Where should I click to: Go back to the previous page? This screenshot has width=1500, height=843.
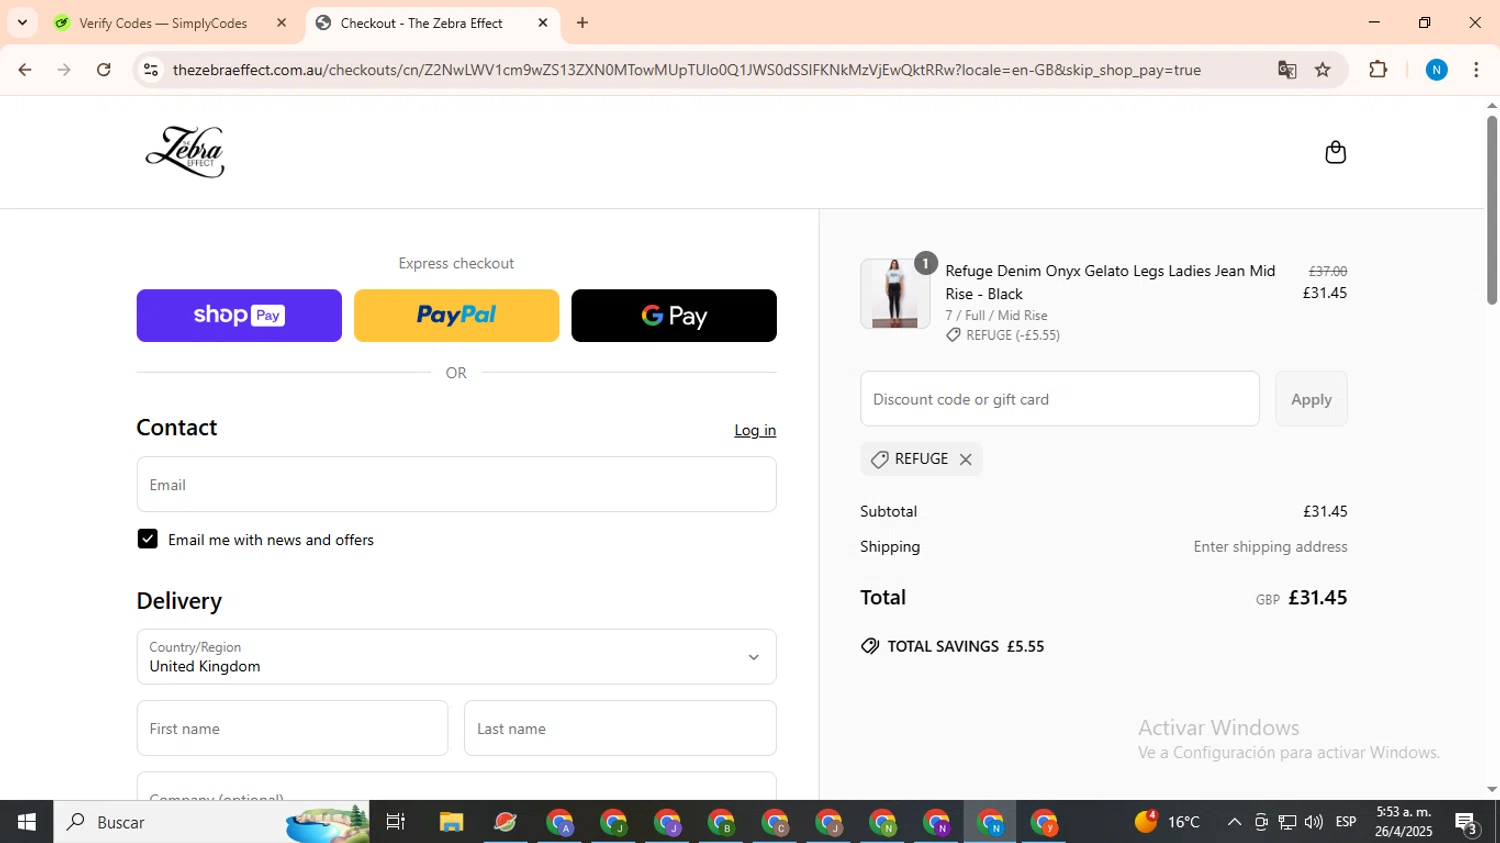[25, 70]
